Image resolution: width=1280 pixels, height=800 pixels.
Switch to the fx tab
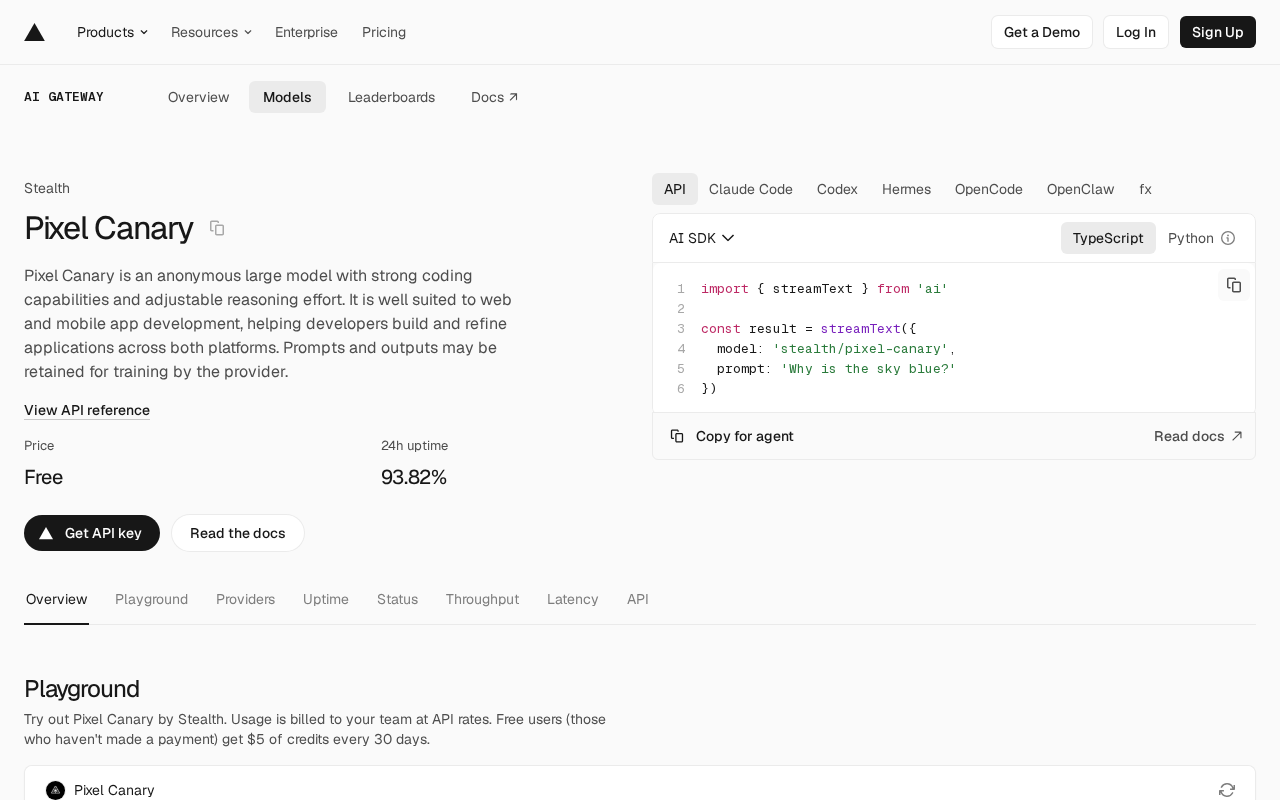point(1145,189)
